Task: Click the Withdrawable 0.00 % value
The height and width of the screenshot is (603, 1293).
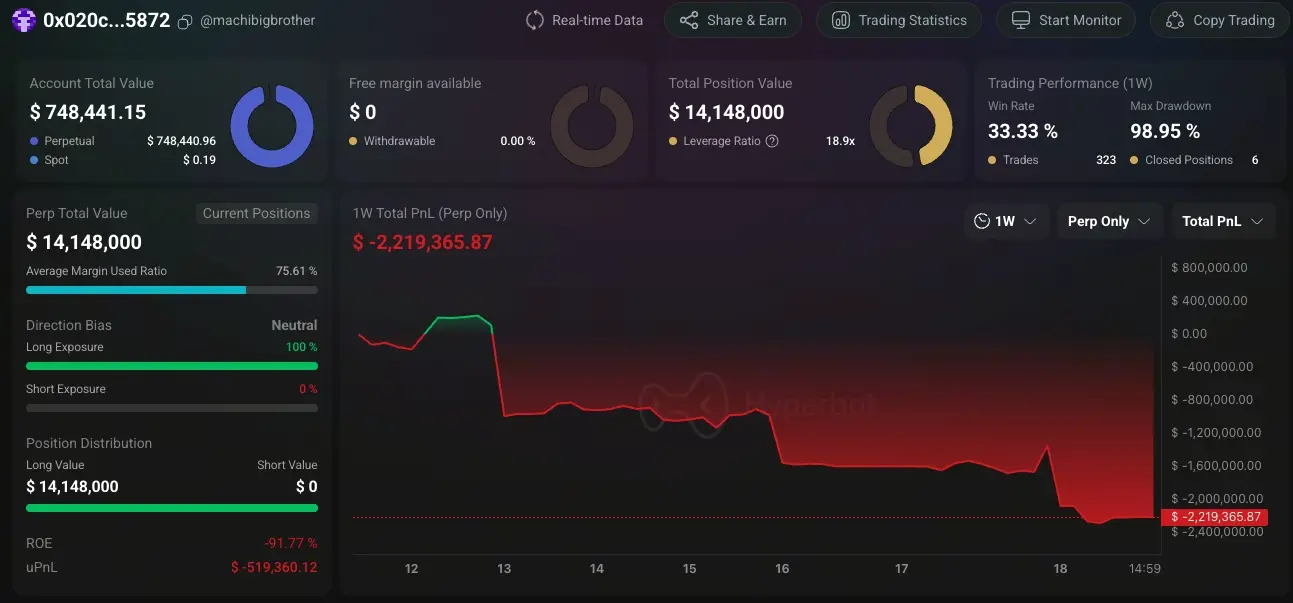Action: click(518, 141)
